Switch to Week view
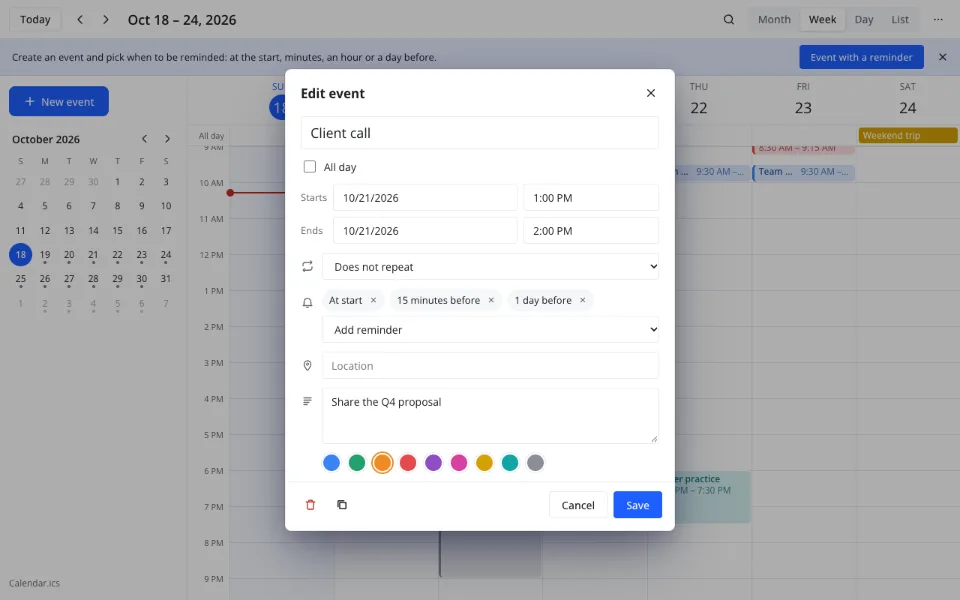 (x=822, y=20)
